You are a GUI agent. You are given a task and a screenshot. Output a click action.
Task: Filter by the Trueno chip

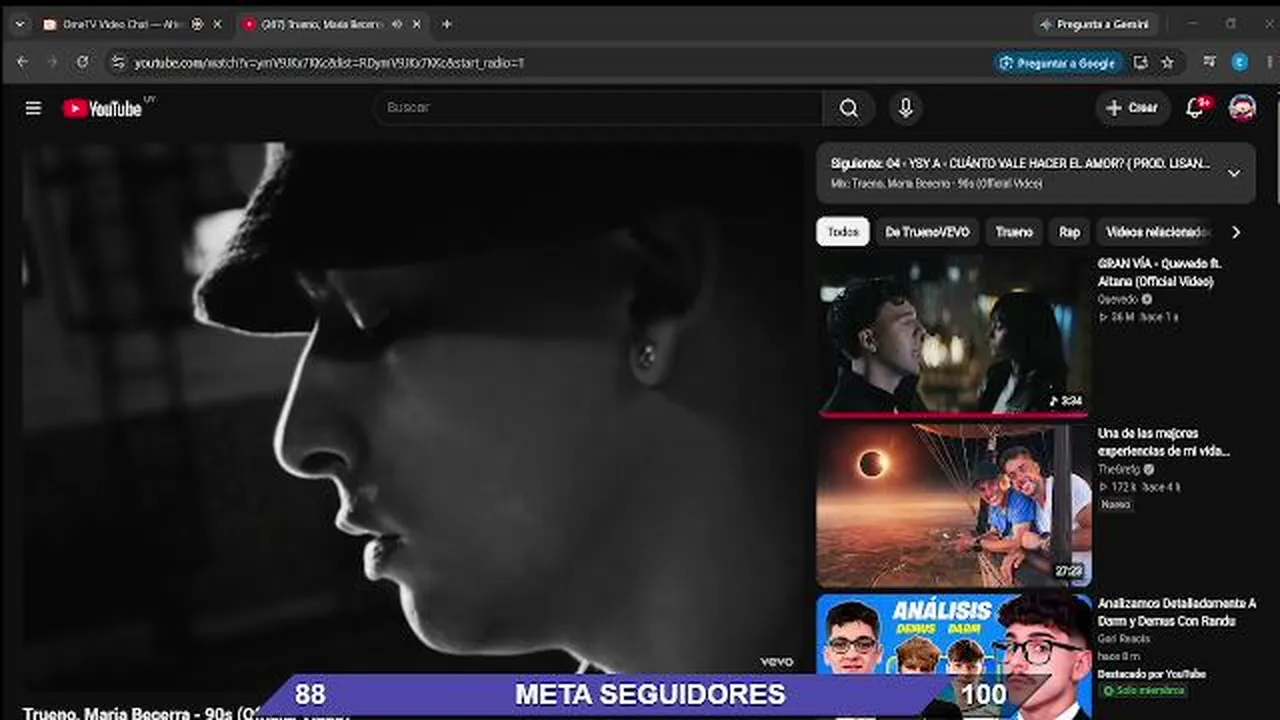(1014, 232)
